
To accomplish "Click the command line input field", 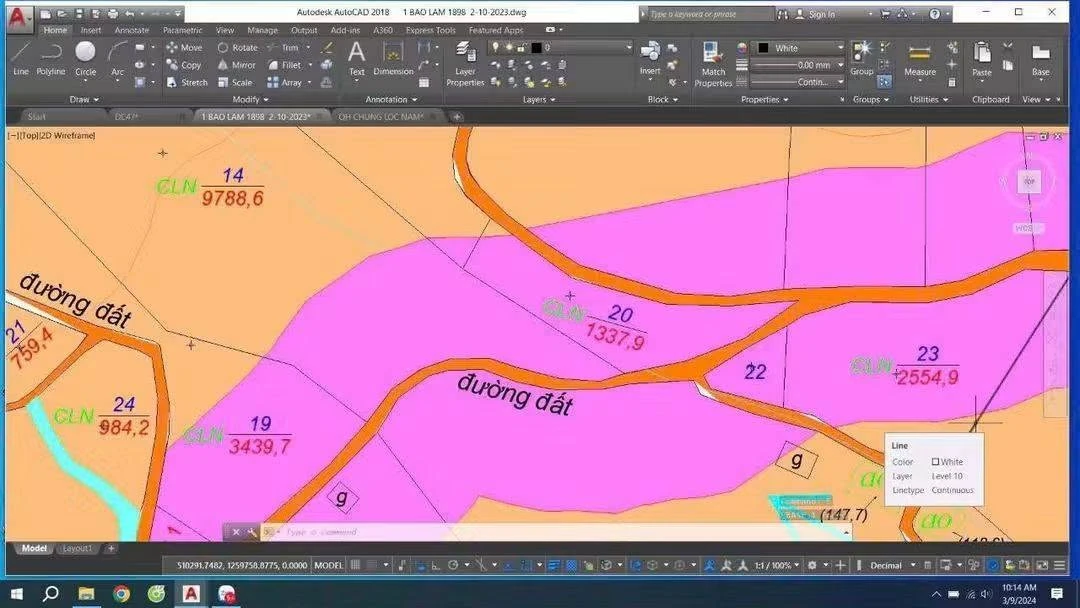I will pyautogui.click(x=558, y=532).
